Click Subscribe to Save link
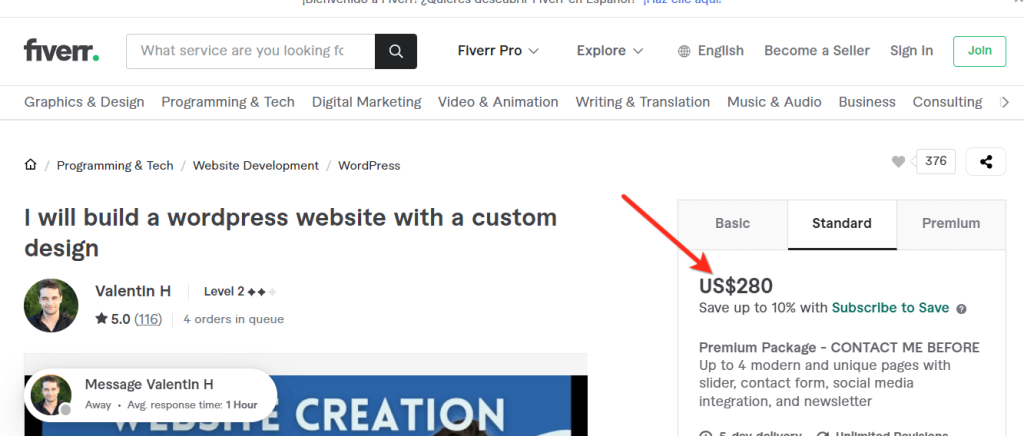The image size is (1024, 436). point(890,308)
